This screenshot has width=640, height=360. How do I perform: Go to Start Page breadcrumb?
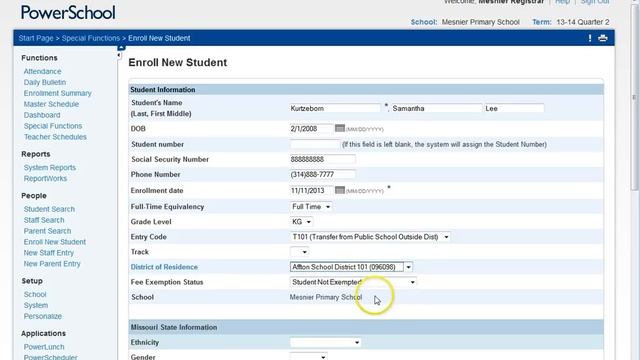[x=36, y=38]
